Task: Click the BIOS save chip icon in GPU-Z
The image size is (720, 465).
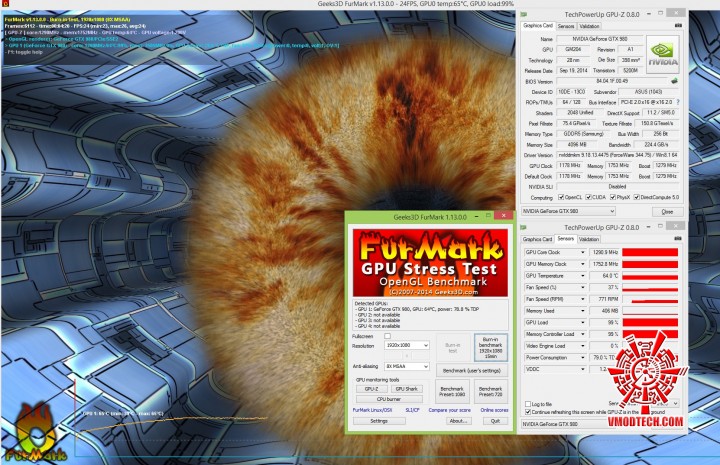Action: pos(674,81)
